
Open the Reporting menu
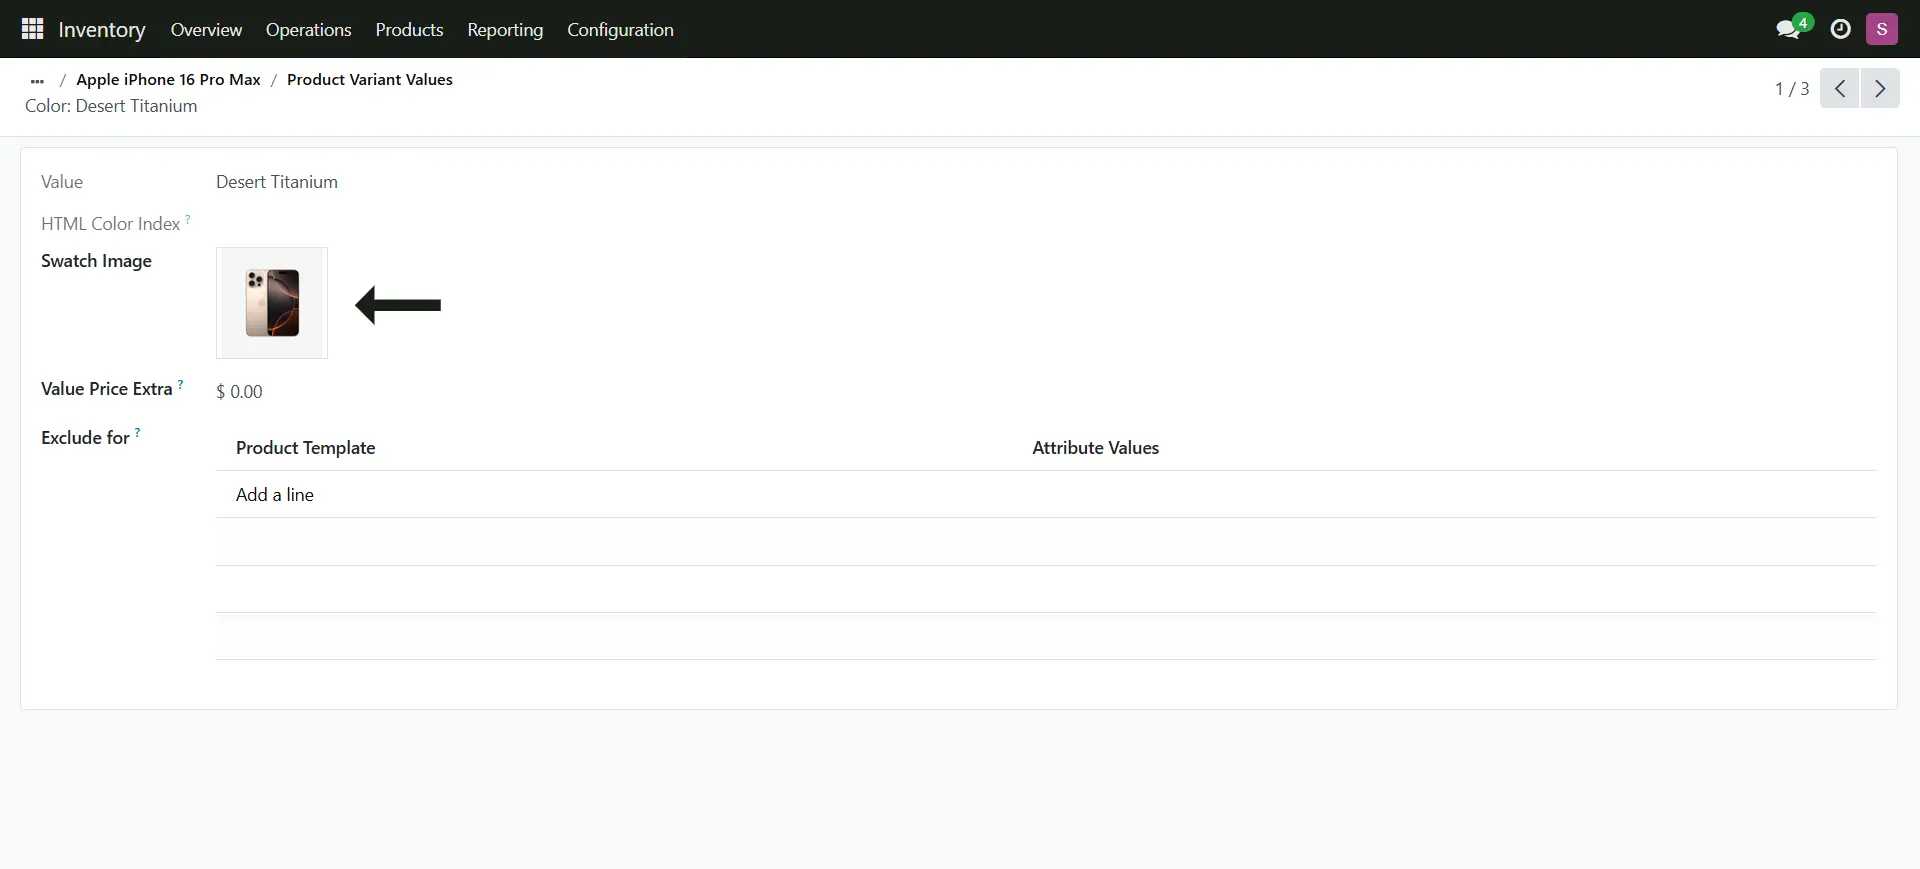[505, 30]
